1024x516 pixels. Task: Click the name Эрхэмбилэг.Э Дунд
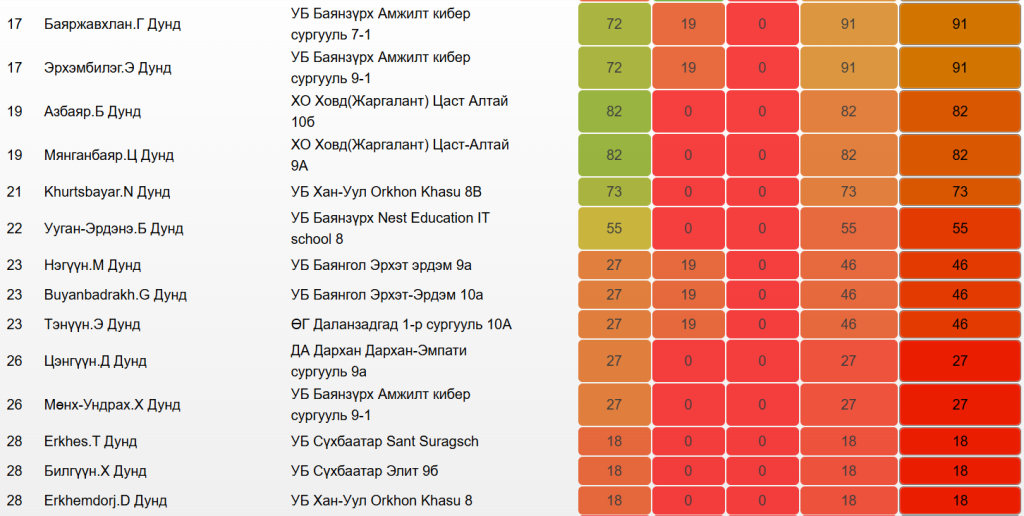[x=107, y=68]
